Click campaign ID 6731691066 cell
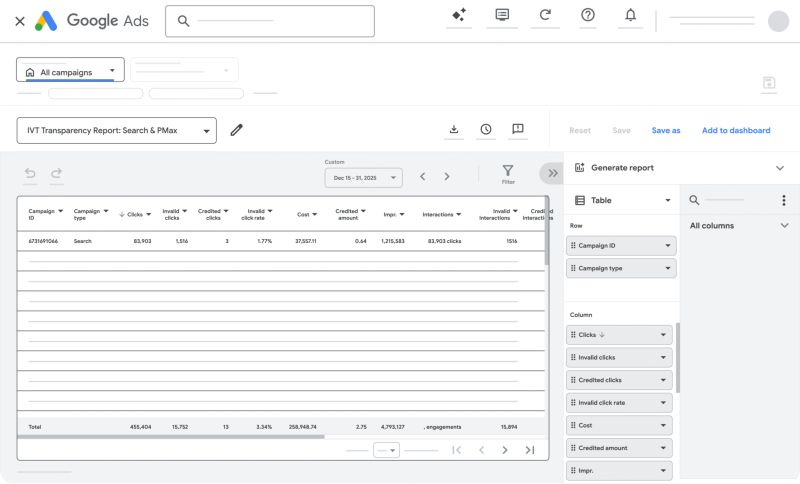 coord(43,241)
